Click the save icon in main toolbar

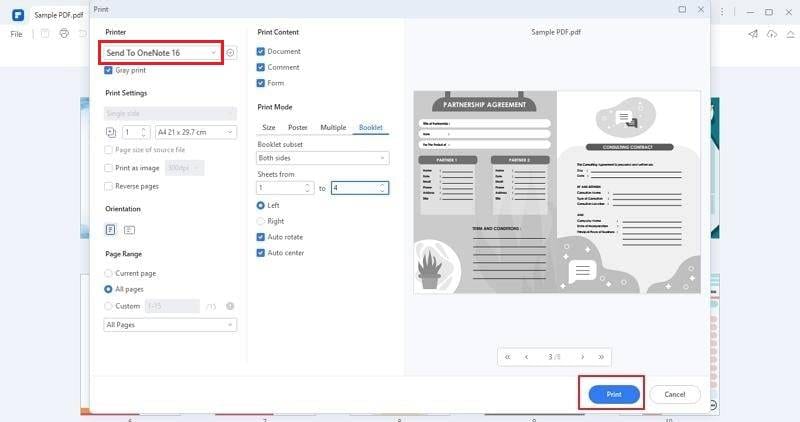45,34
